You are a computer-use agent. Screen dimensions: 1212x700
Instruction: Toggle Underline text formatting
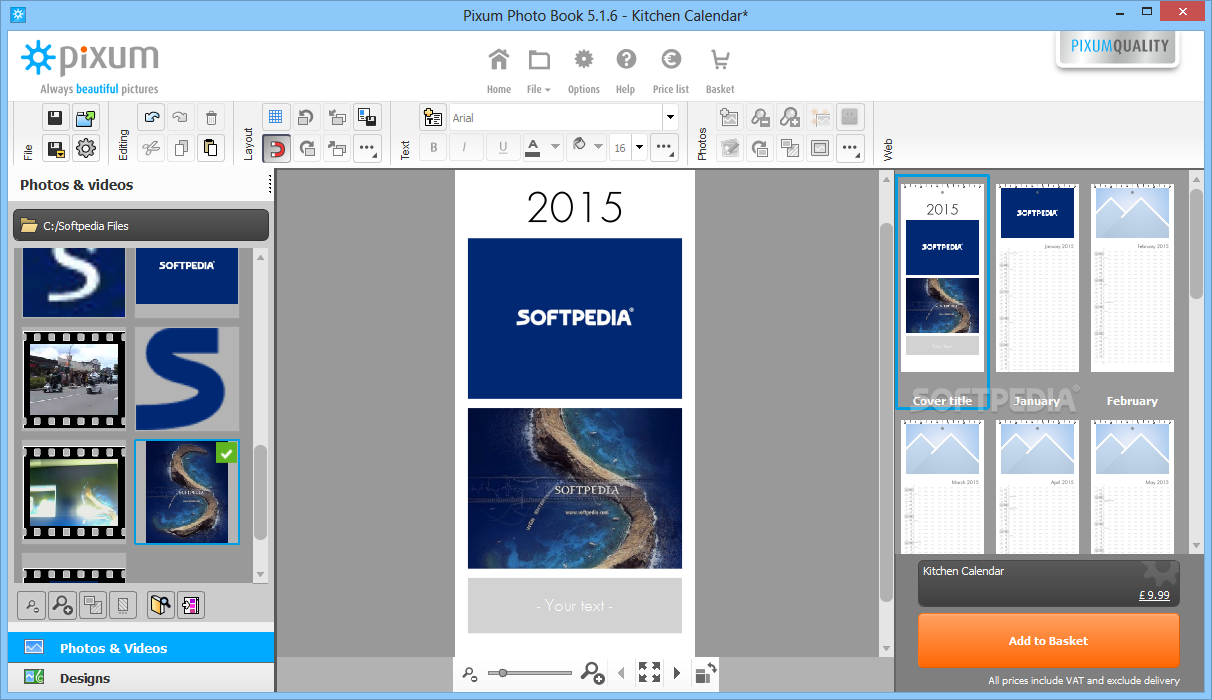[502, 148]
